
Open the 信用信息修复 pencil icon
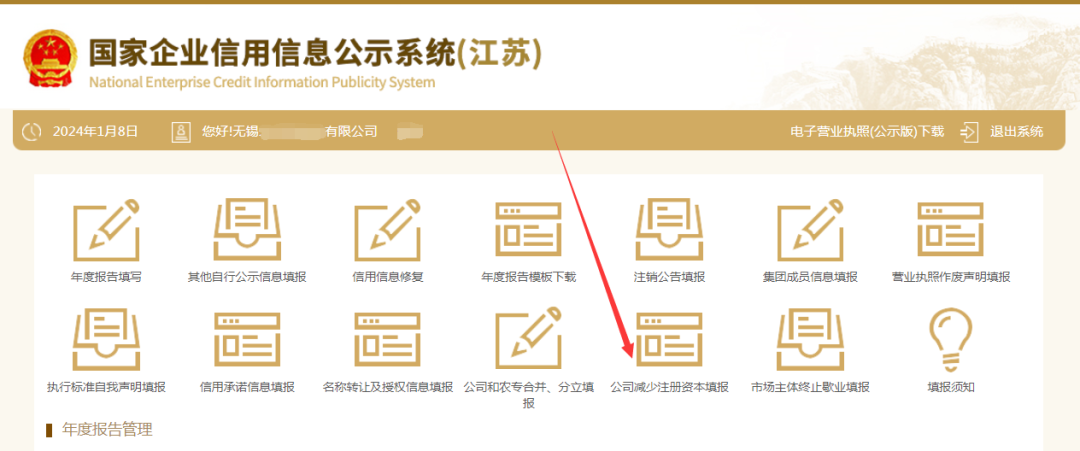point(387,229)
